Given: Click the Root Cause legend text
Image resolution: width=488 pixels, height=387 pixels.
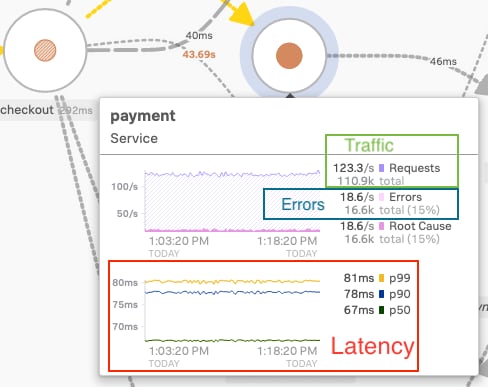Looking at the screenshot, I should click(x=420, y=226).
